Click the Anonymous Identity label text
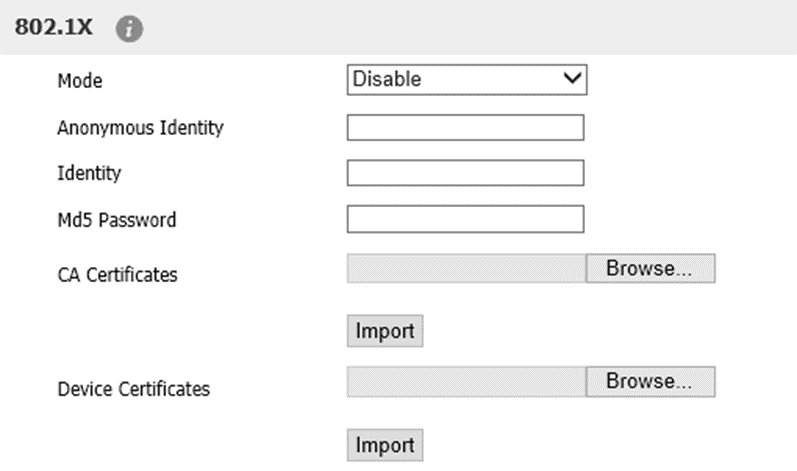The image size is (797, 471). click(x=140, y=128)
